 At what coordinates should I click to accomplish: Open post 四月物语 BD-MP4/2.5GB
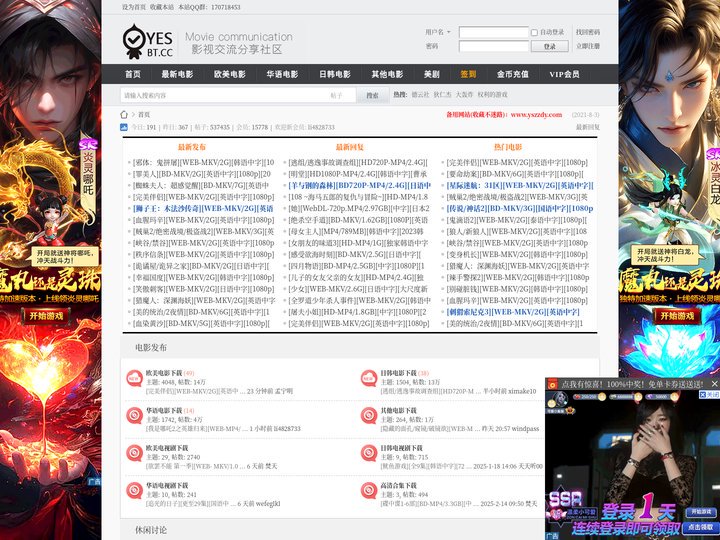click(356, 266)
